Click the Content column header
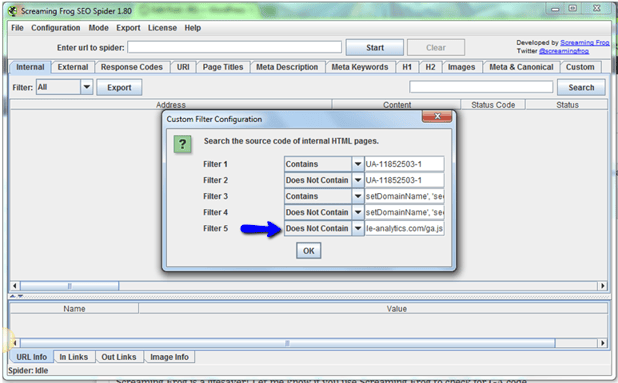618x383 pixels. coord(397,105)
